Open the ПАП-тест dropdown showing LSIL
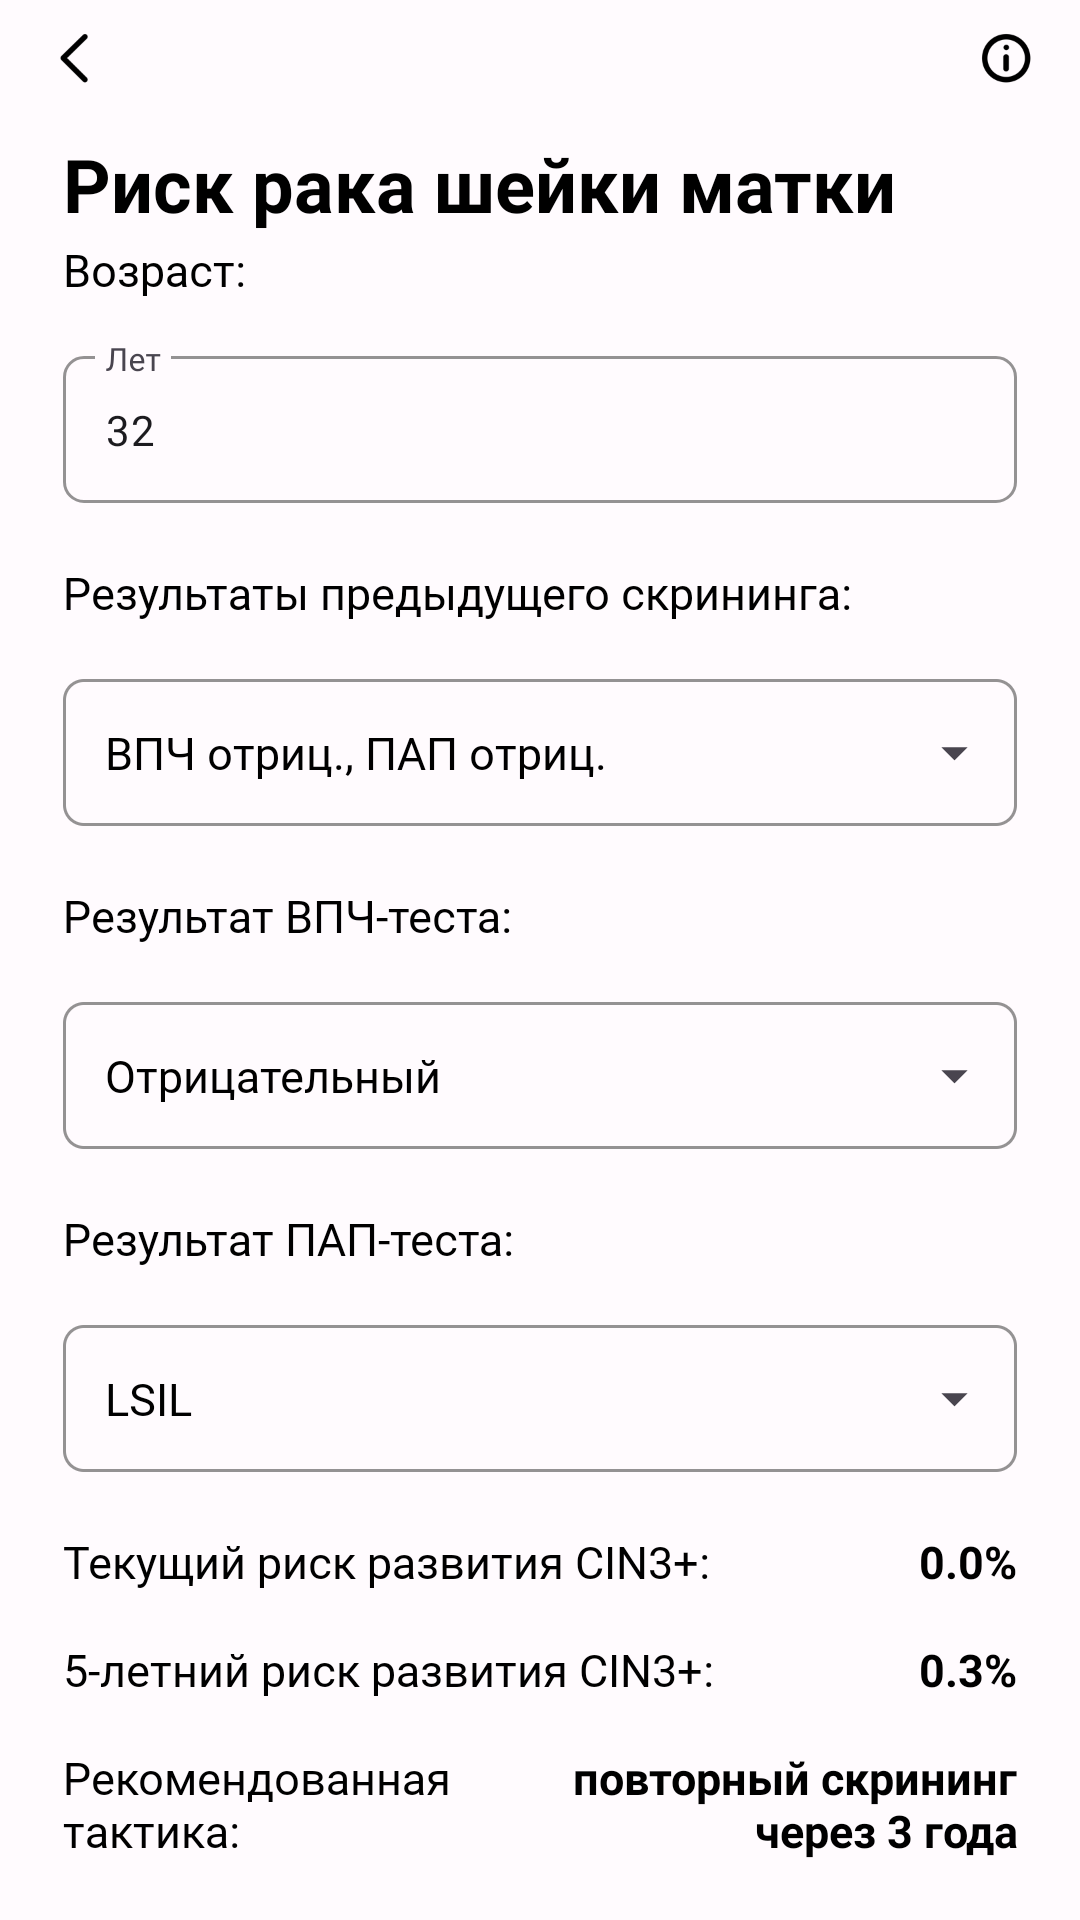The height and width of the screenshot is (1920, 1080). pyautogui.click(x=540, y=1399)
